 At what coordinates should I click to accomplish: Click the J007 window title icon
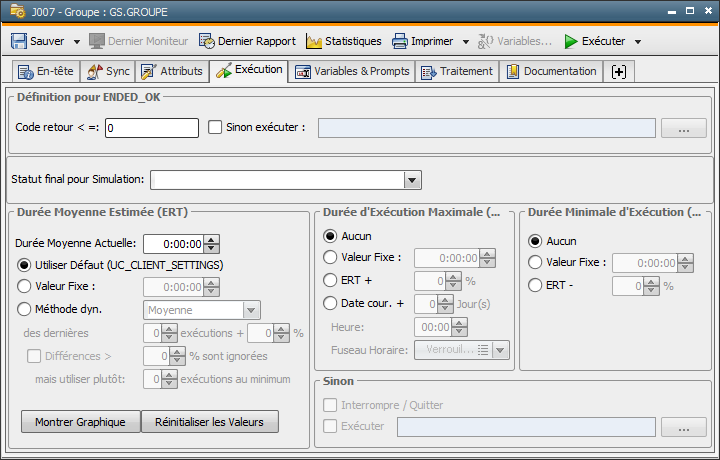17,11
